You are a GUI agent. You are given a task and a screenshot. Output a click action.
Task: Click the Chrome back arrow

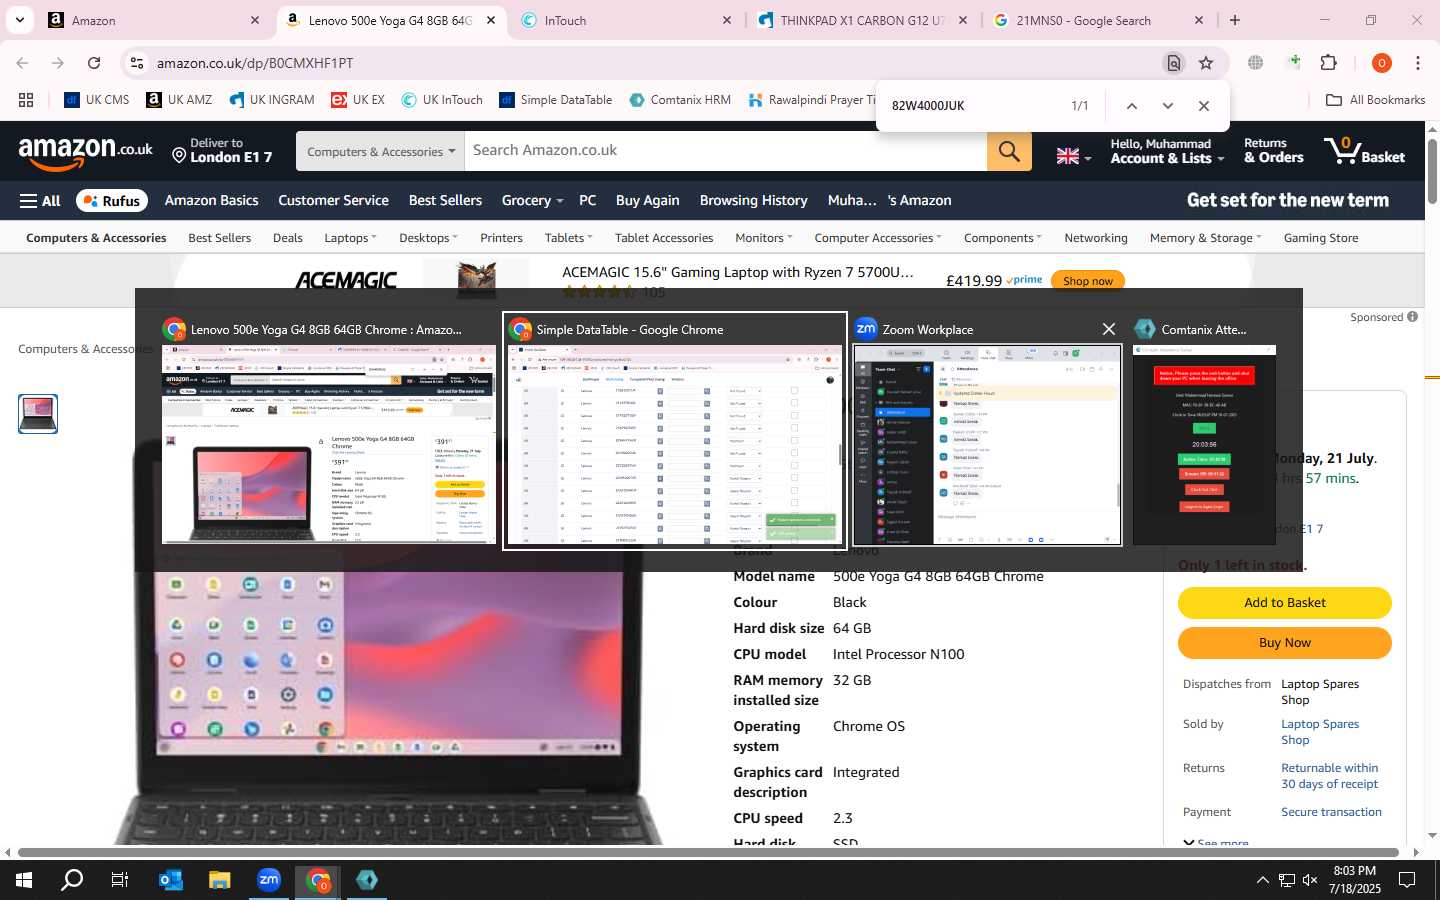click(x=22, y=63)
